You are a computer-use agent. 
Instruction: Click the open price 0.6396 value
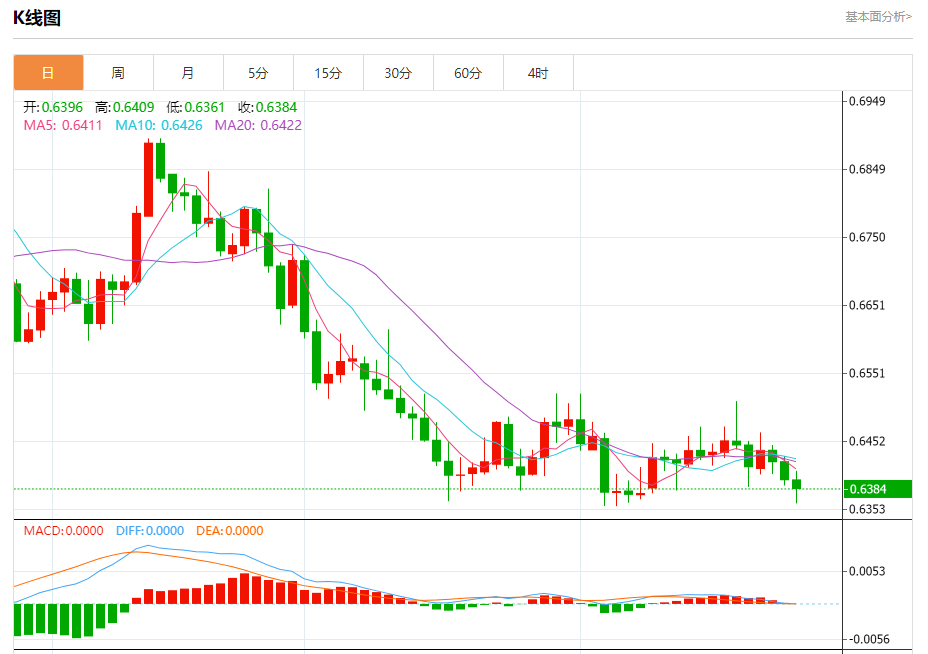click(x=62, y=107)
